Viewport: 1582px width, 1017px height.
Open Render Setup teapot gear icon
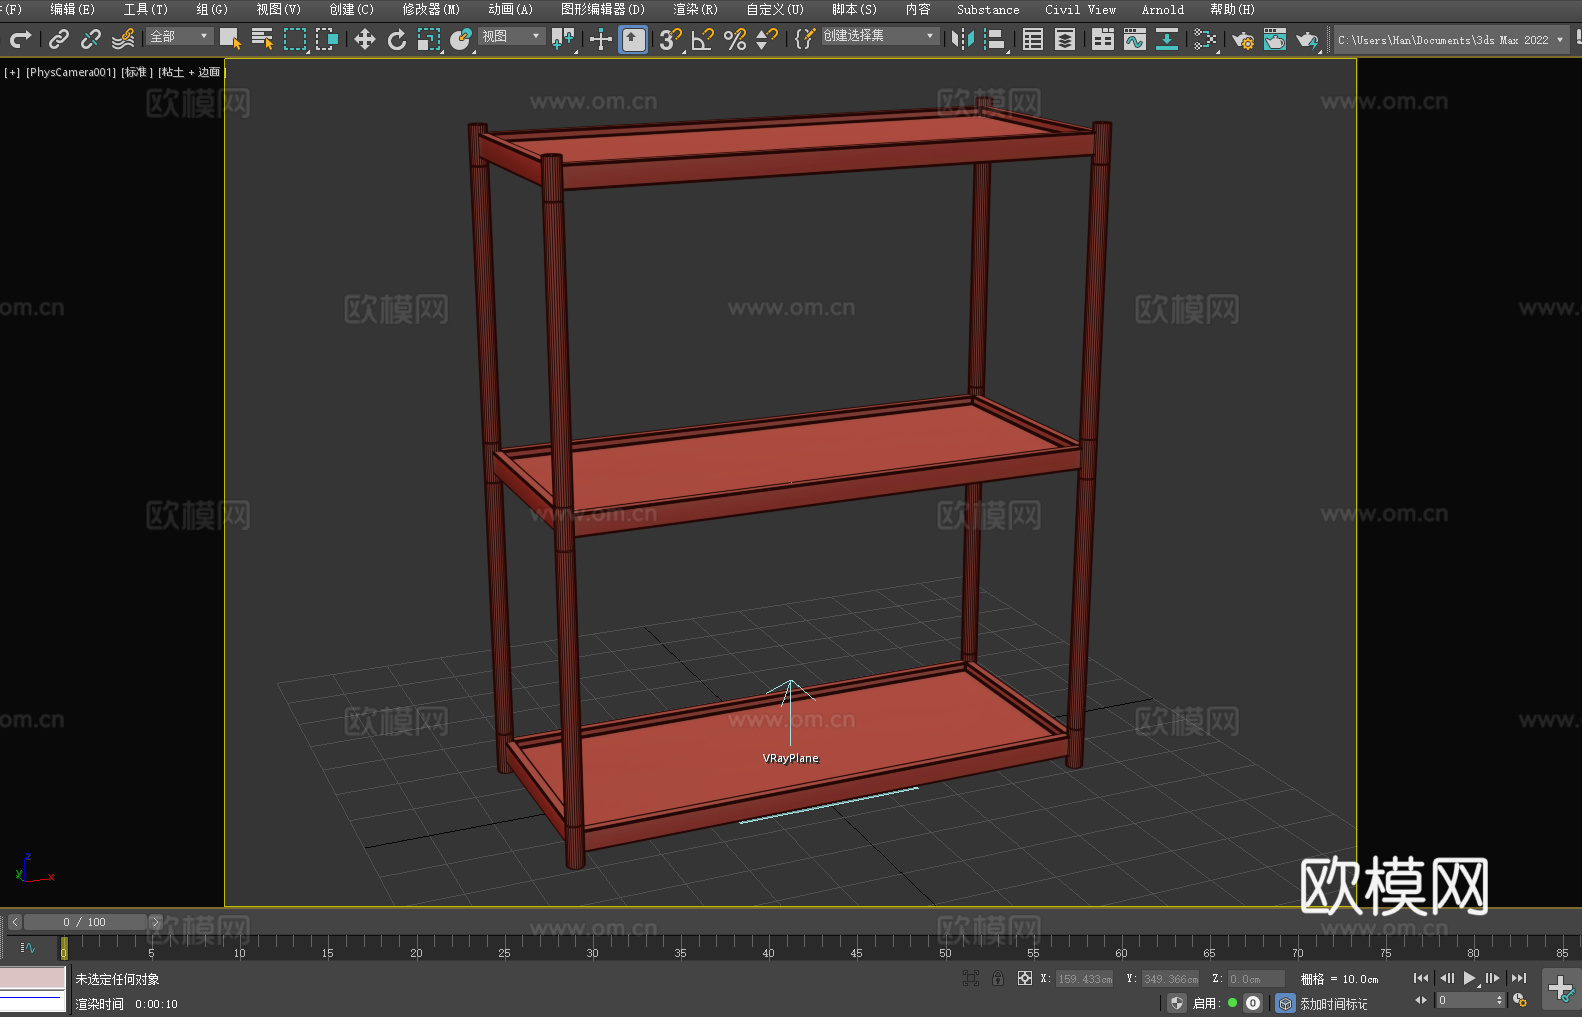[x=1243, y=39]
